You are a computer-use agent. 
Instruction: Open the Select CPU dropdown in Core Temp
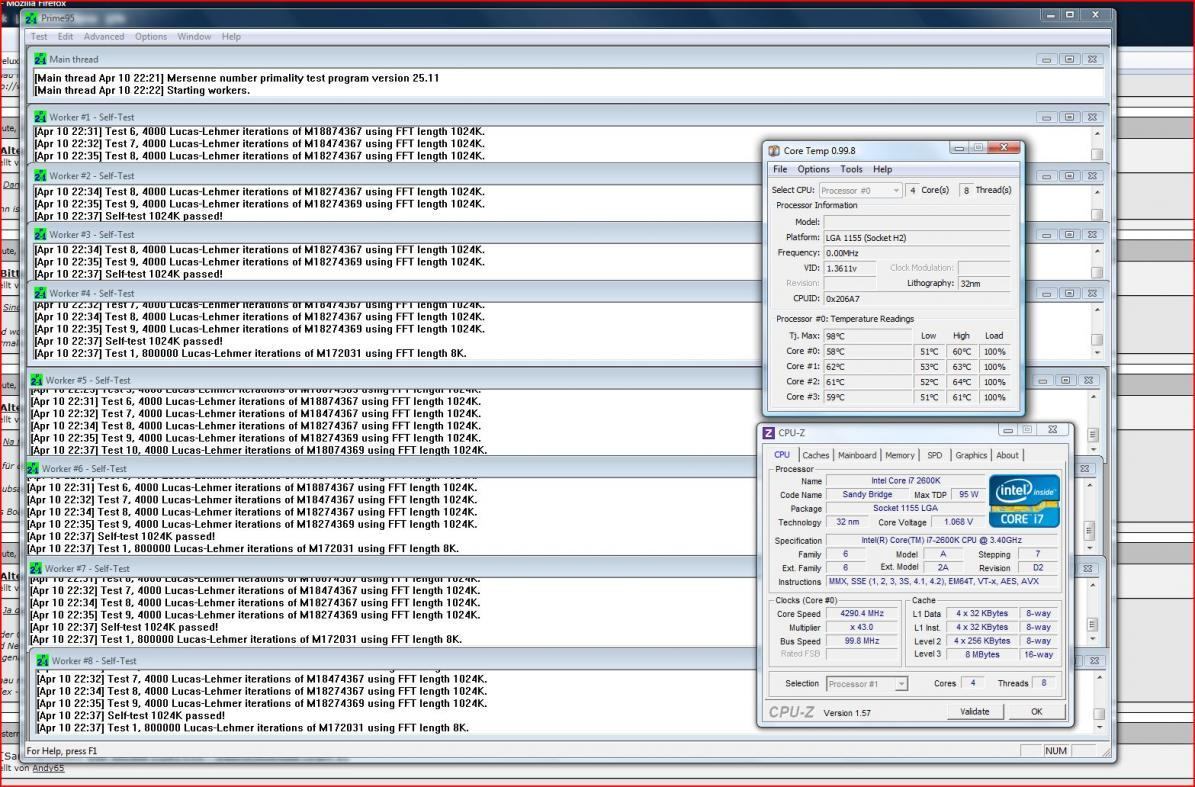pos(860,190)
